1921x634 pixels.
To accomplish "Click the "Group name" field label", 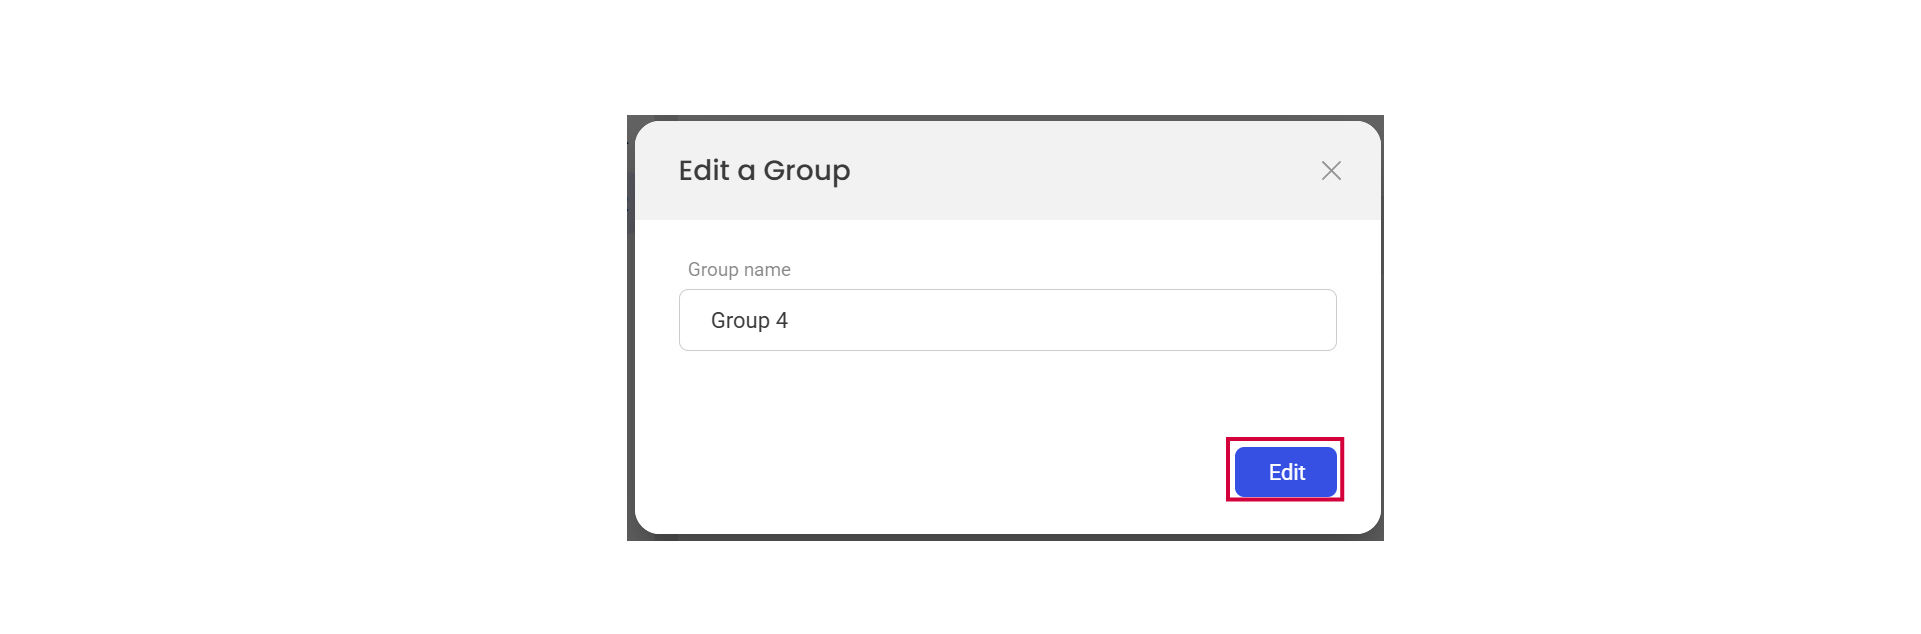I will point(739,270).
